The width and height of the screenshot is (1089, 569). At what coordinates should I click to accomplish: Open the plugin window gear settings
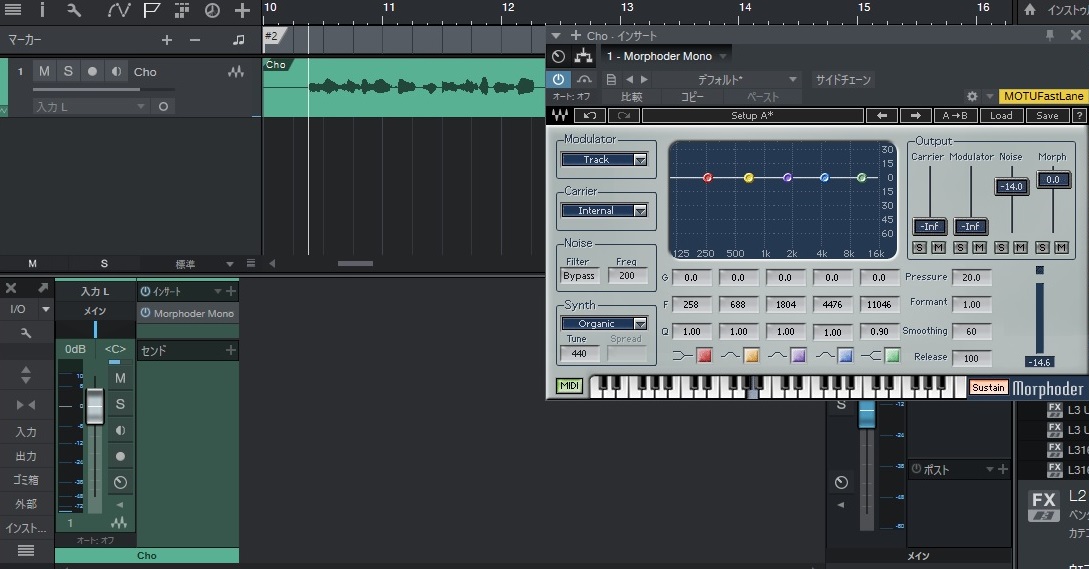click(972, 97)
